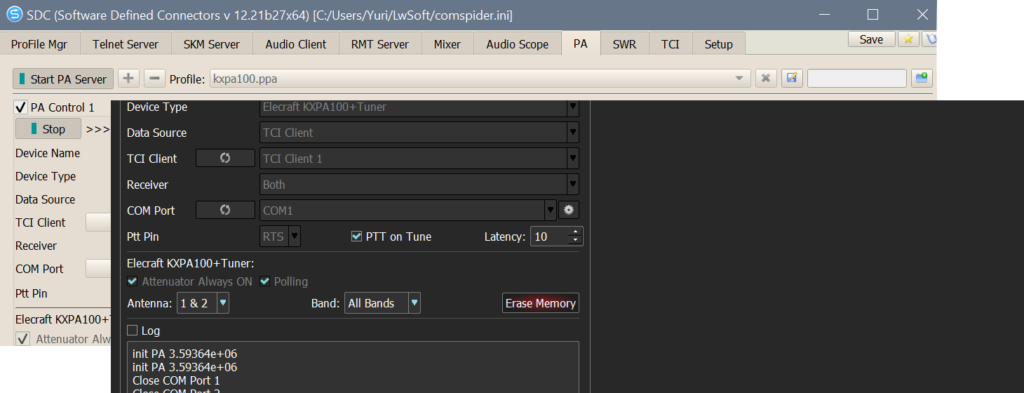Click the Save button
Image resolution: width=1024 pixels, height=393 pixels.
[x=871, y=39]
